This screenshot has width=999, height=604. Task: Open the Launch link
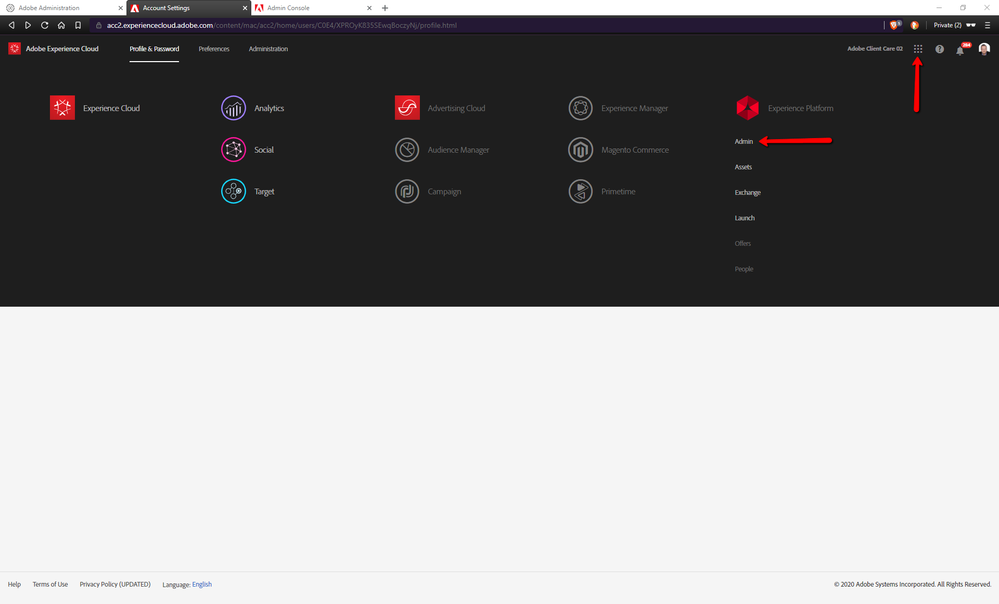click(x=745, y=218)
